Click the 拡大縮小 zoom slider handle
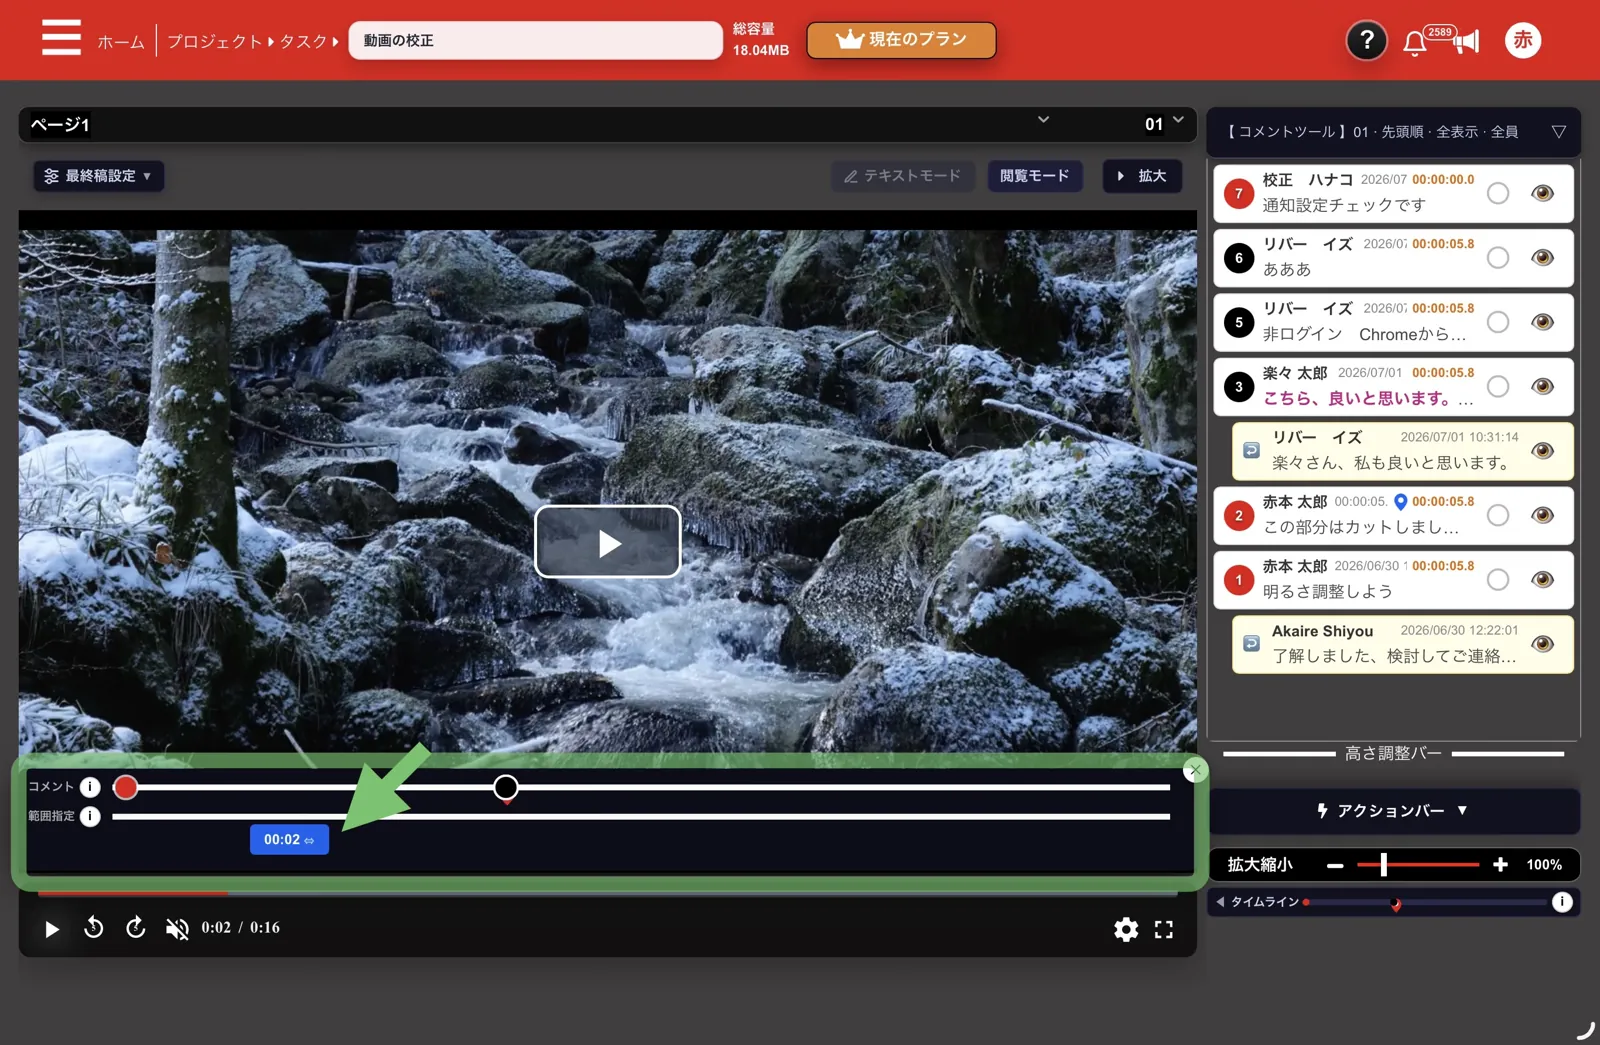This screenshot has height=1045, width=1600. pyautogui.click(x=1383, y=864)
